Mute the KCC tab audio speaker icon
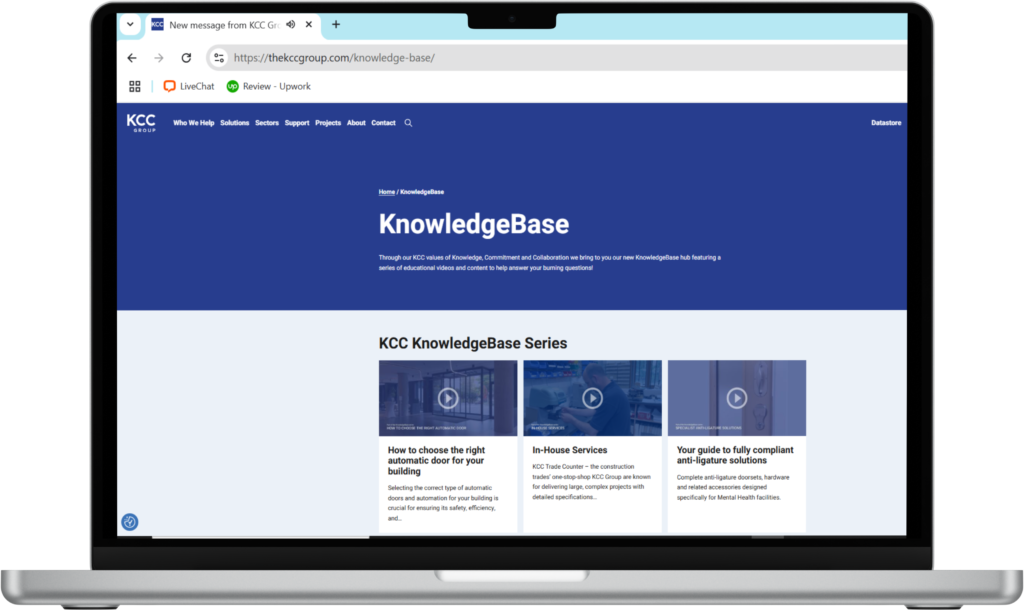The image size is (1024, 610). coord(291,24)
